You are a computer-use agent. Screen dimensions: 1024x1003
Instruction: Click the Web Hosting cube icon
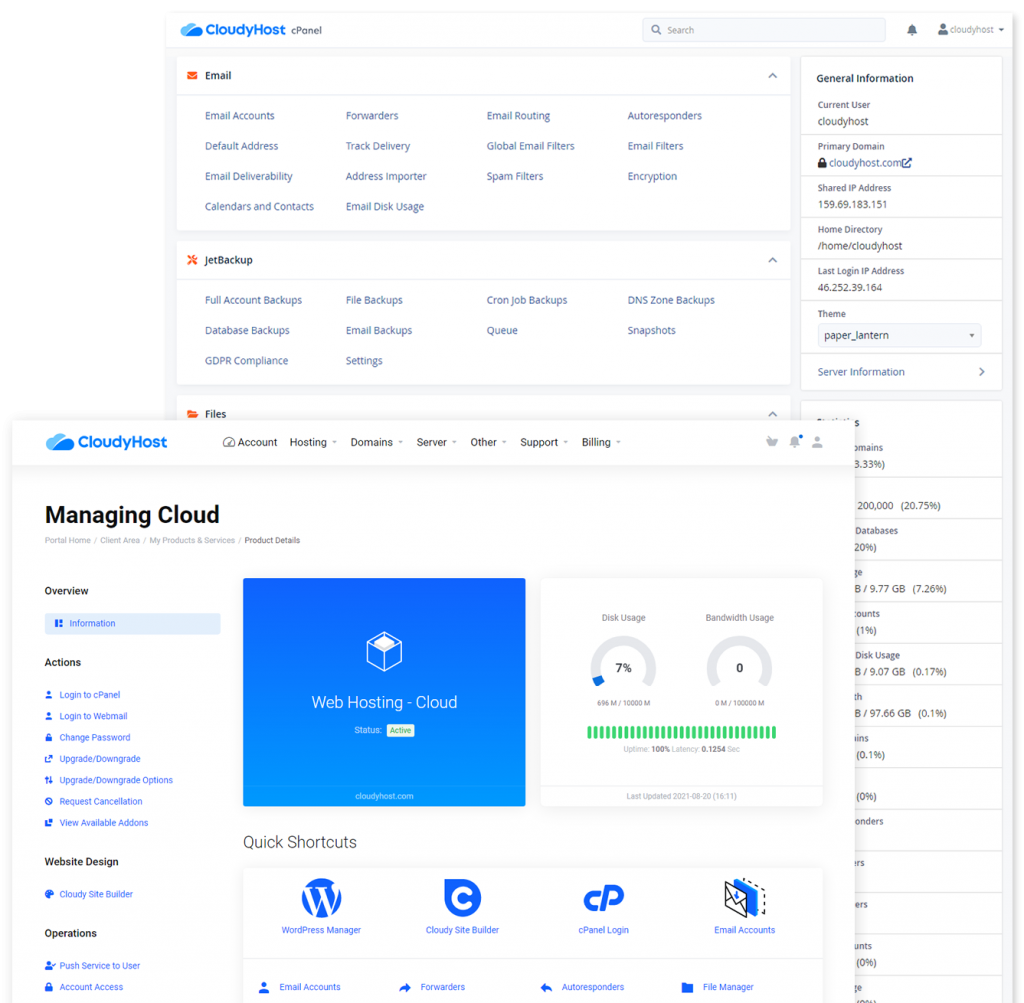click(384, 651)
